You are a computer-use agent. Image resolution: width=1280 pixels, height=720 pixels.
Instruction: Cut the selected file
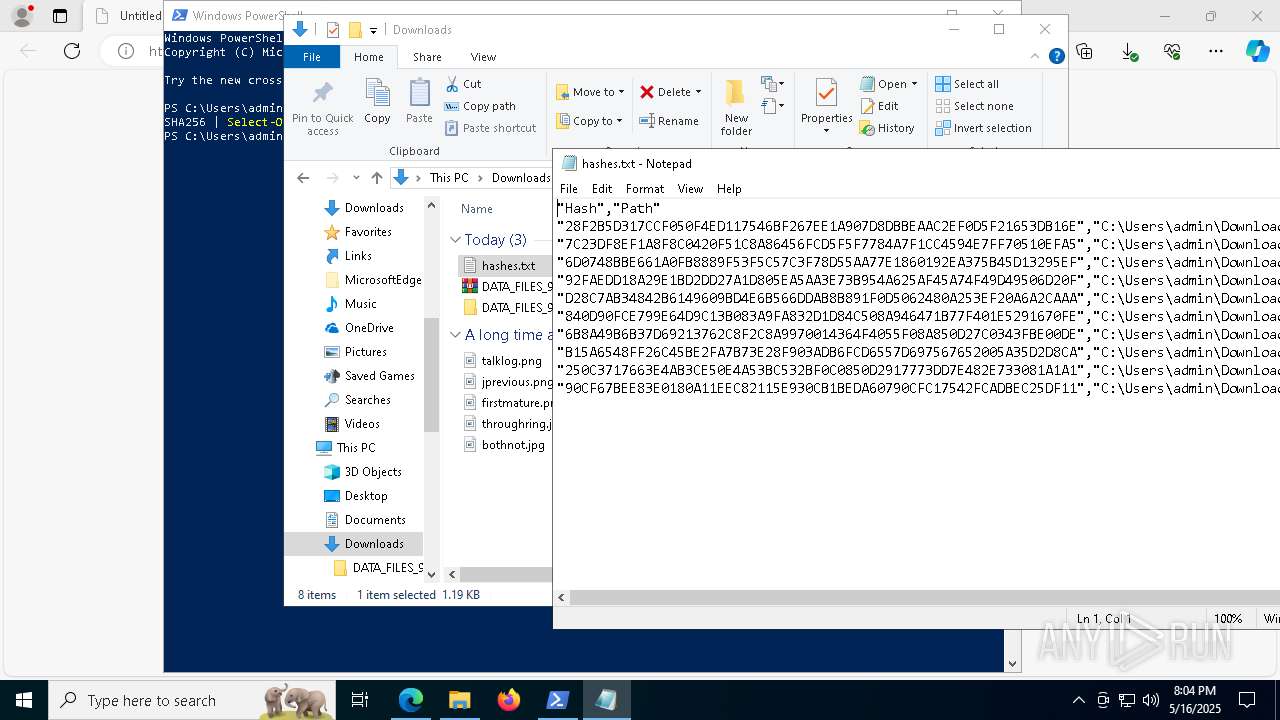tap(463, 84)
